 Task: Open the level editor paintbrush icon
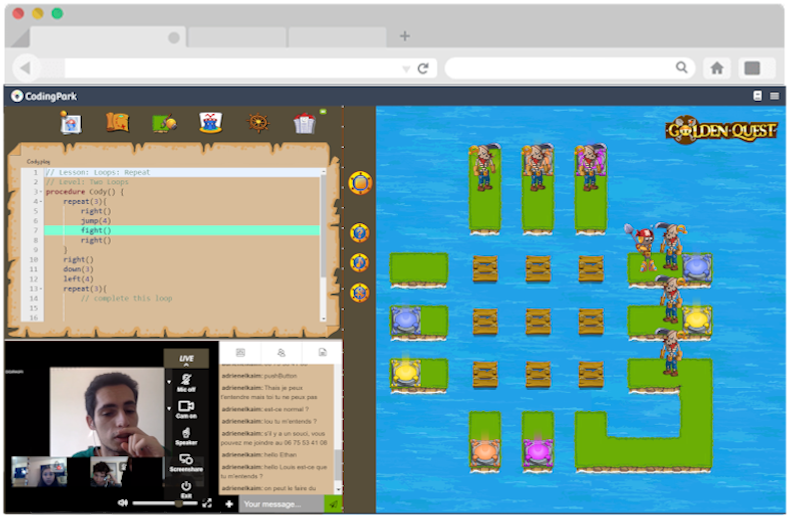[164, 123]
